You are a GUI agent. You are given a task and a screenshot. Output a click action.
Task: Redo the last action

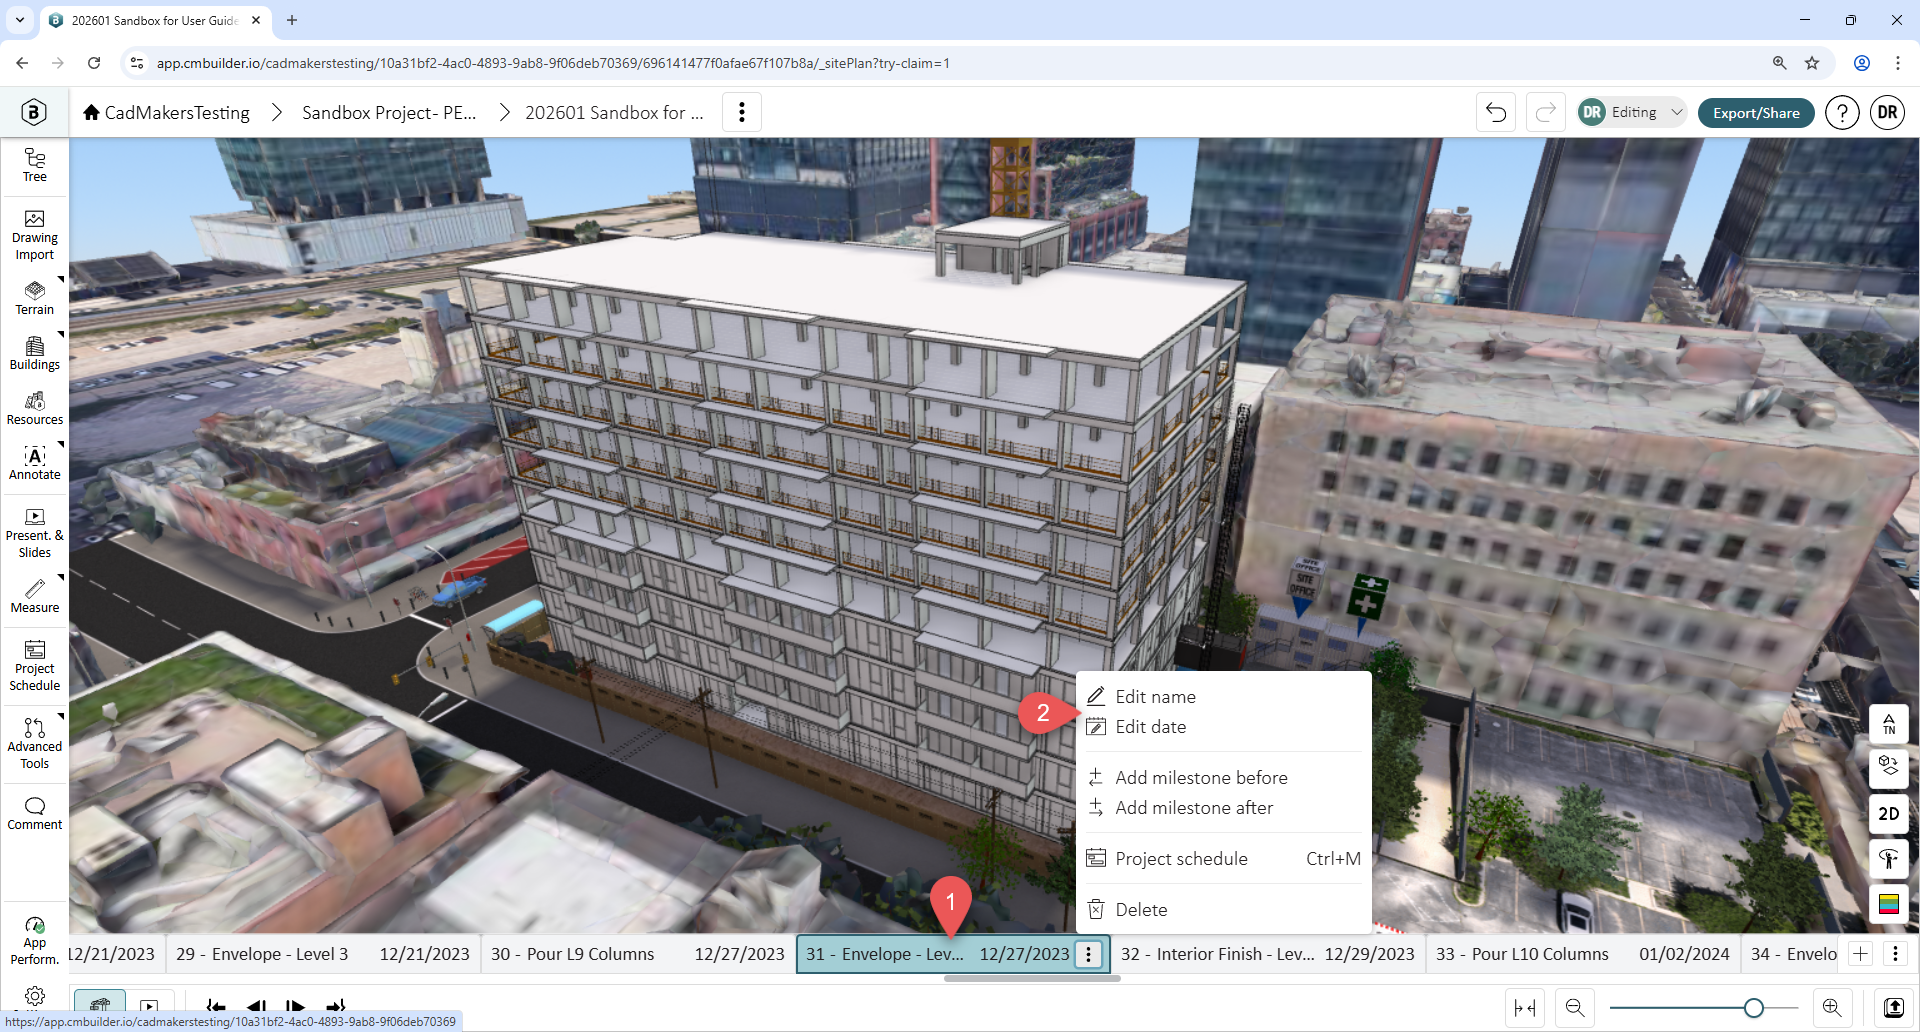point(1545,112)
